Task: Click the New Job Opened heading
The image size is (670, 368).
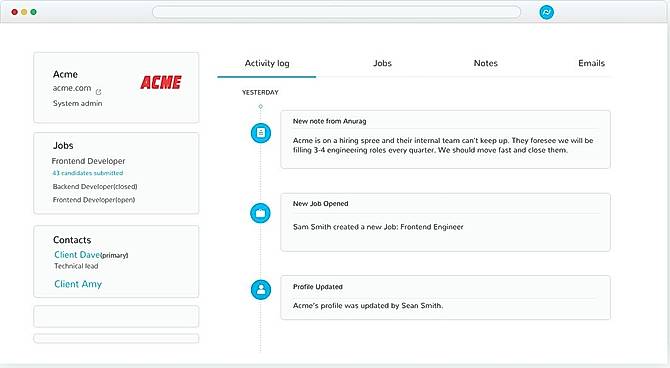Action: pyautogui.click(x=320, y=204)
